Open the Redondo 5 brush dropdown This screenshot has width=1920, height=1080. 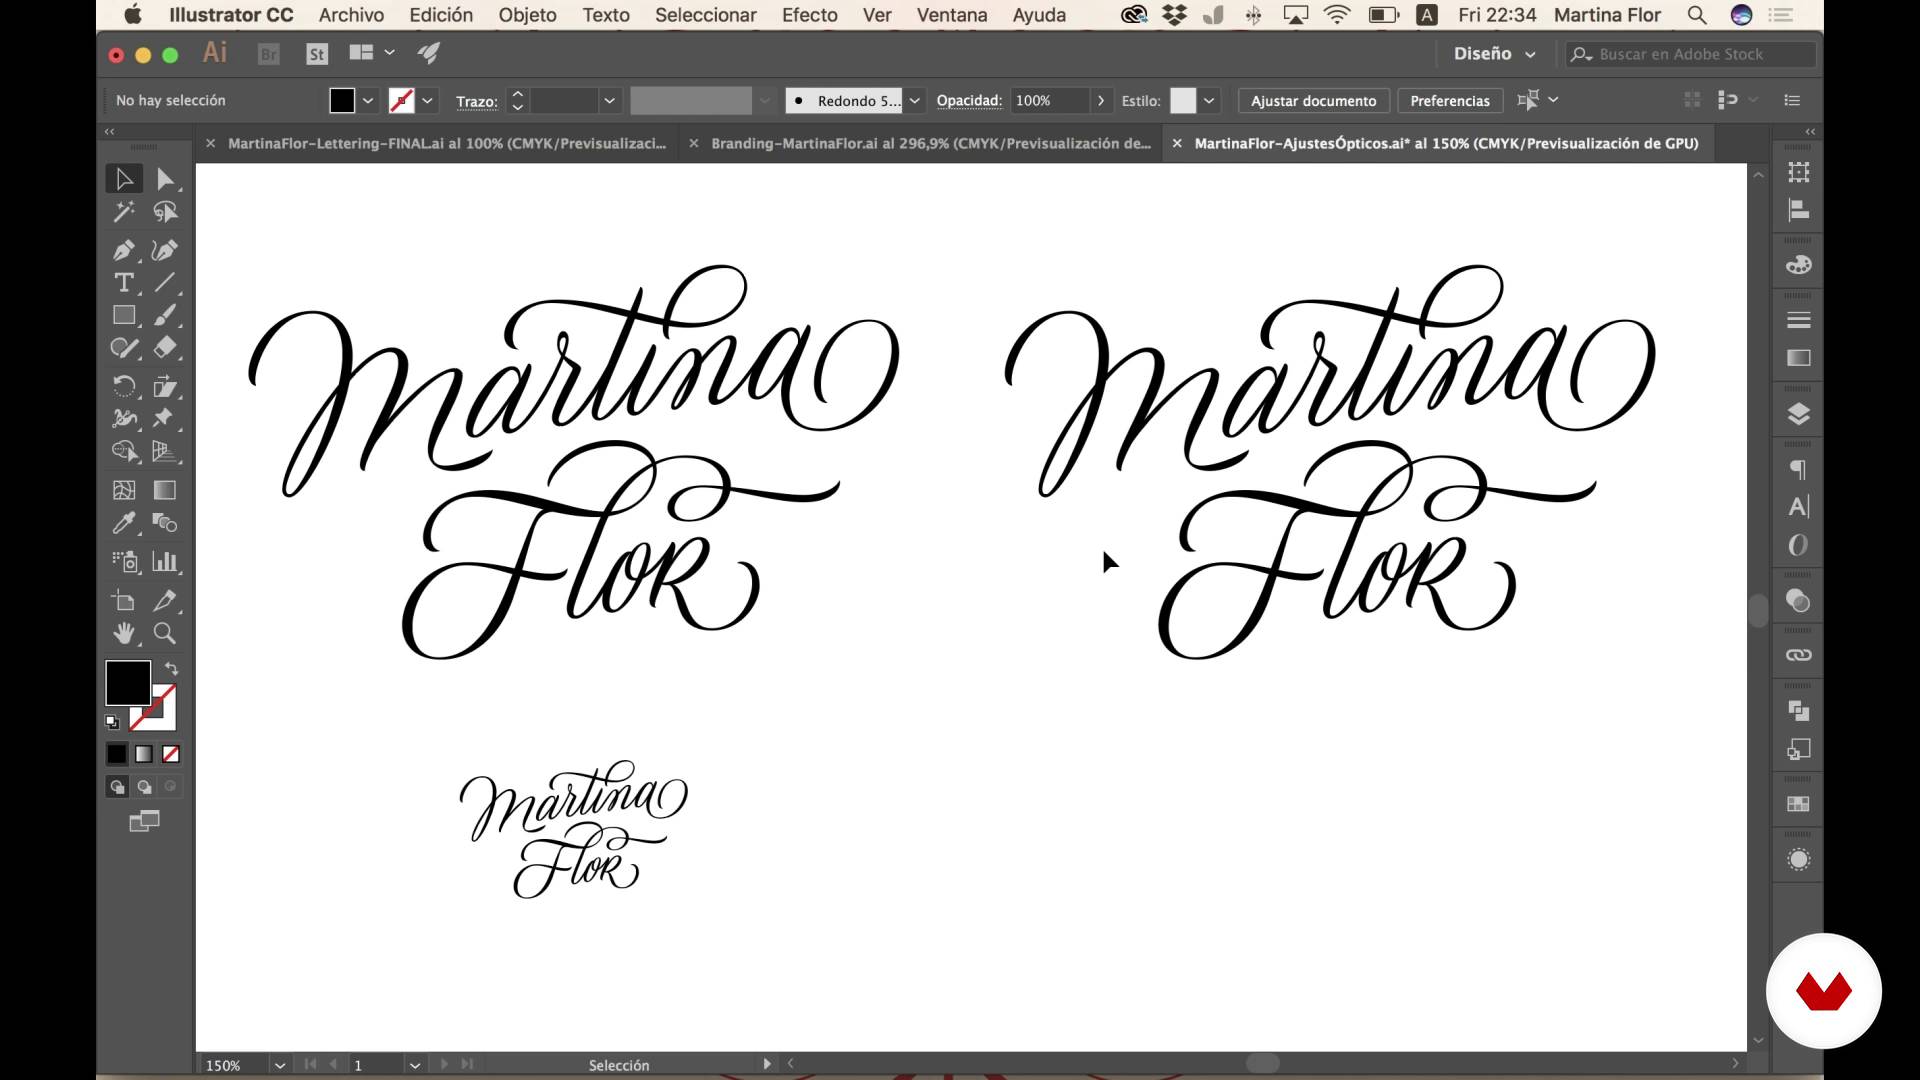[914, 101]
